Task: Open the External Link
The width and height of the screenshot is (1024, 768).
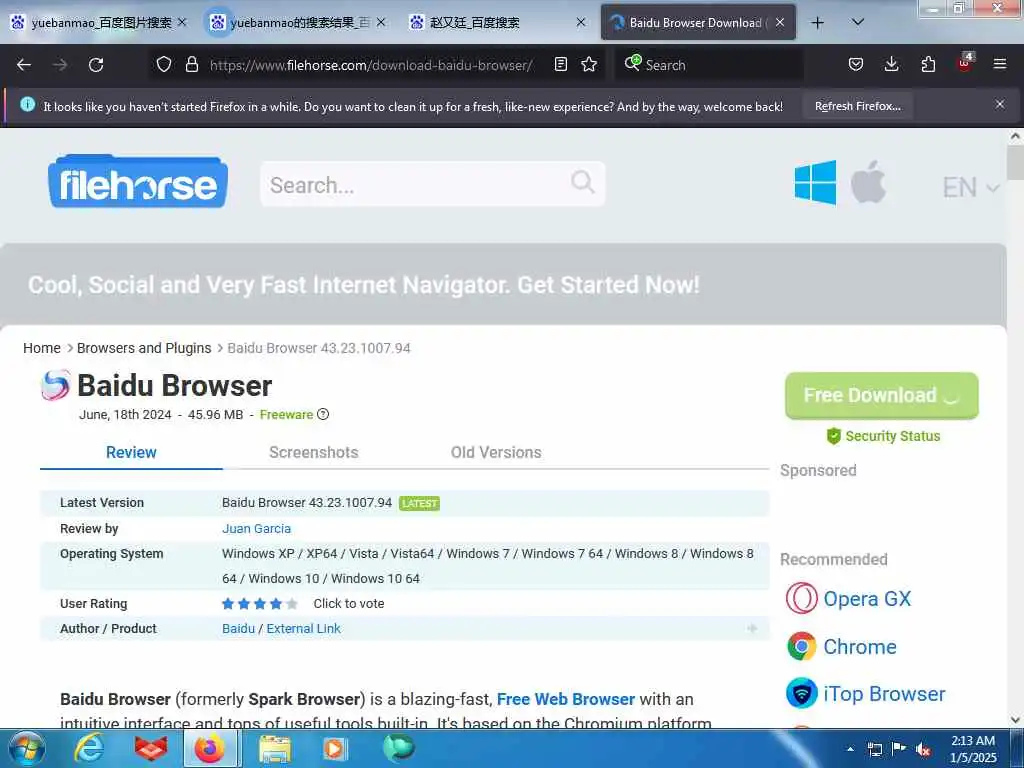Action: tap(304, 628)
